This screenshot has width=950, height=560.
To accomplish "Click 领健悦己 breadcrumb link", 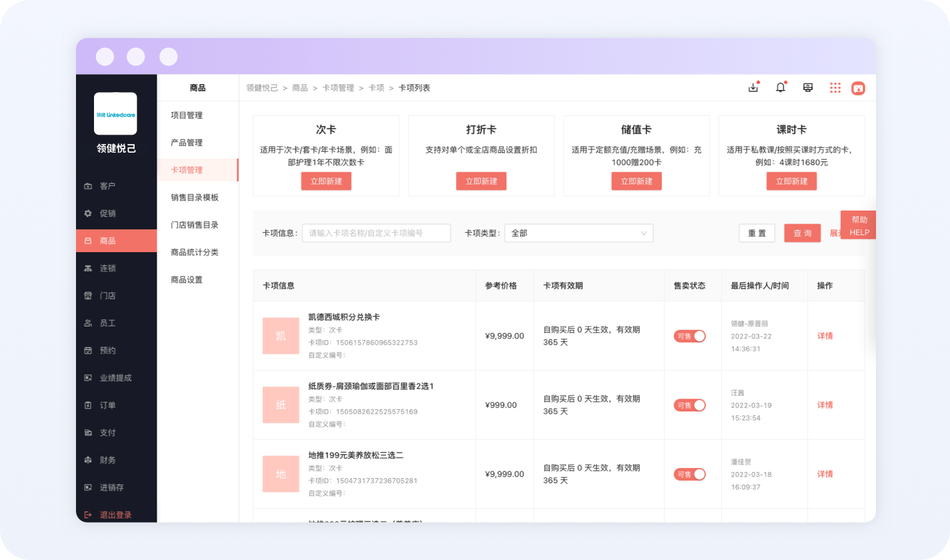I will point(262,88).
